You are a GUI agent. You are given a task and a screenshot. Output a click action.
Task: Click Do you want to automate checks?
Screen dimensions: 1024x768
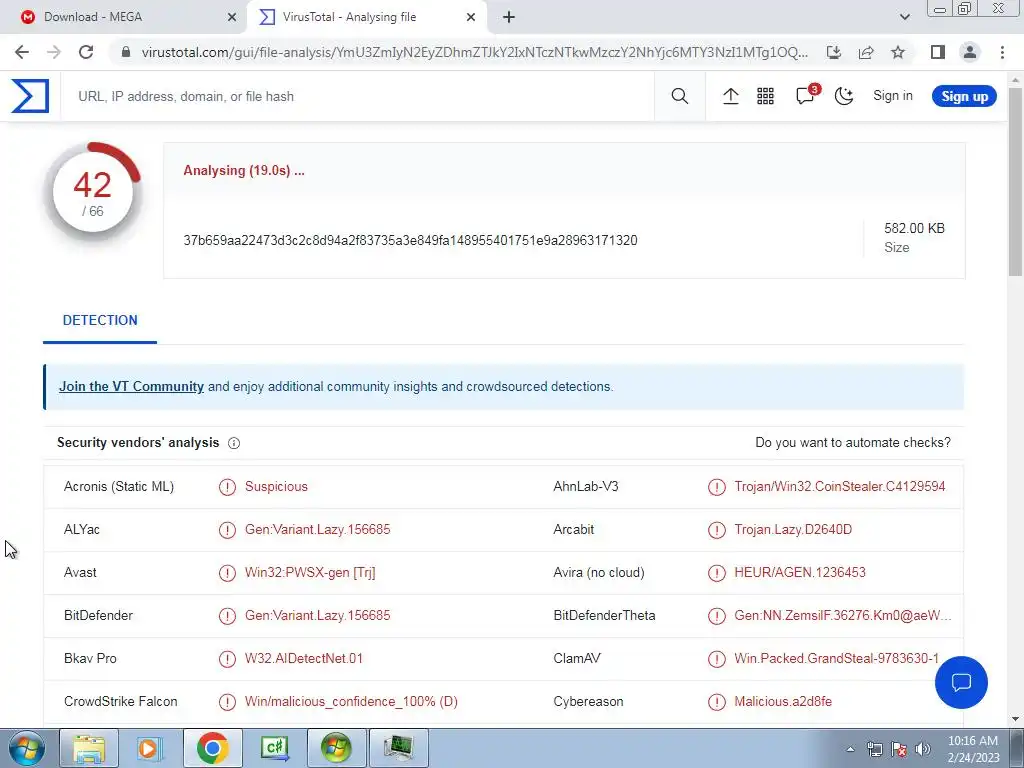tap(852, 442)
